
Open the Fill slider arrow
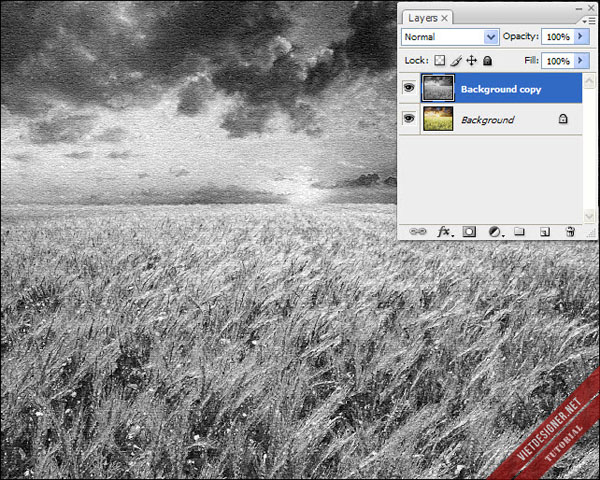pyautogui.click(x=581, y=60)
